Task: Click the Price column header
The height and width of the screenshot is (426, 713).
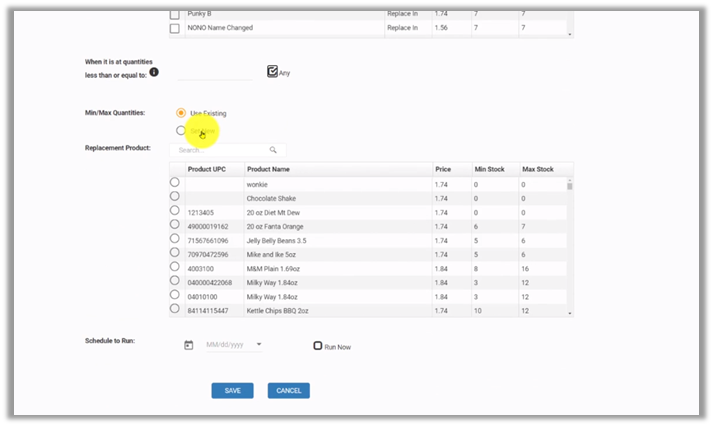Action: tap(442, 169)
